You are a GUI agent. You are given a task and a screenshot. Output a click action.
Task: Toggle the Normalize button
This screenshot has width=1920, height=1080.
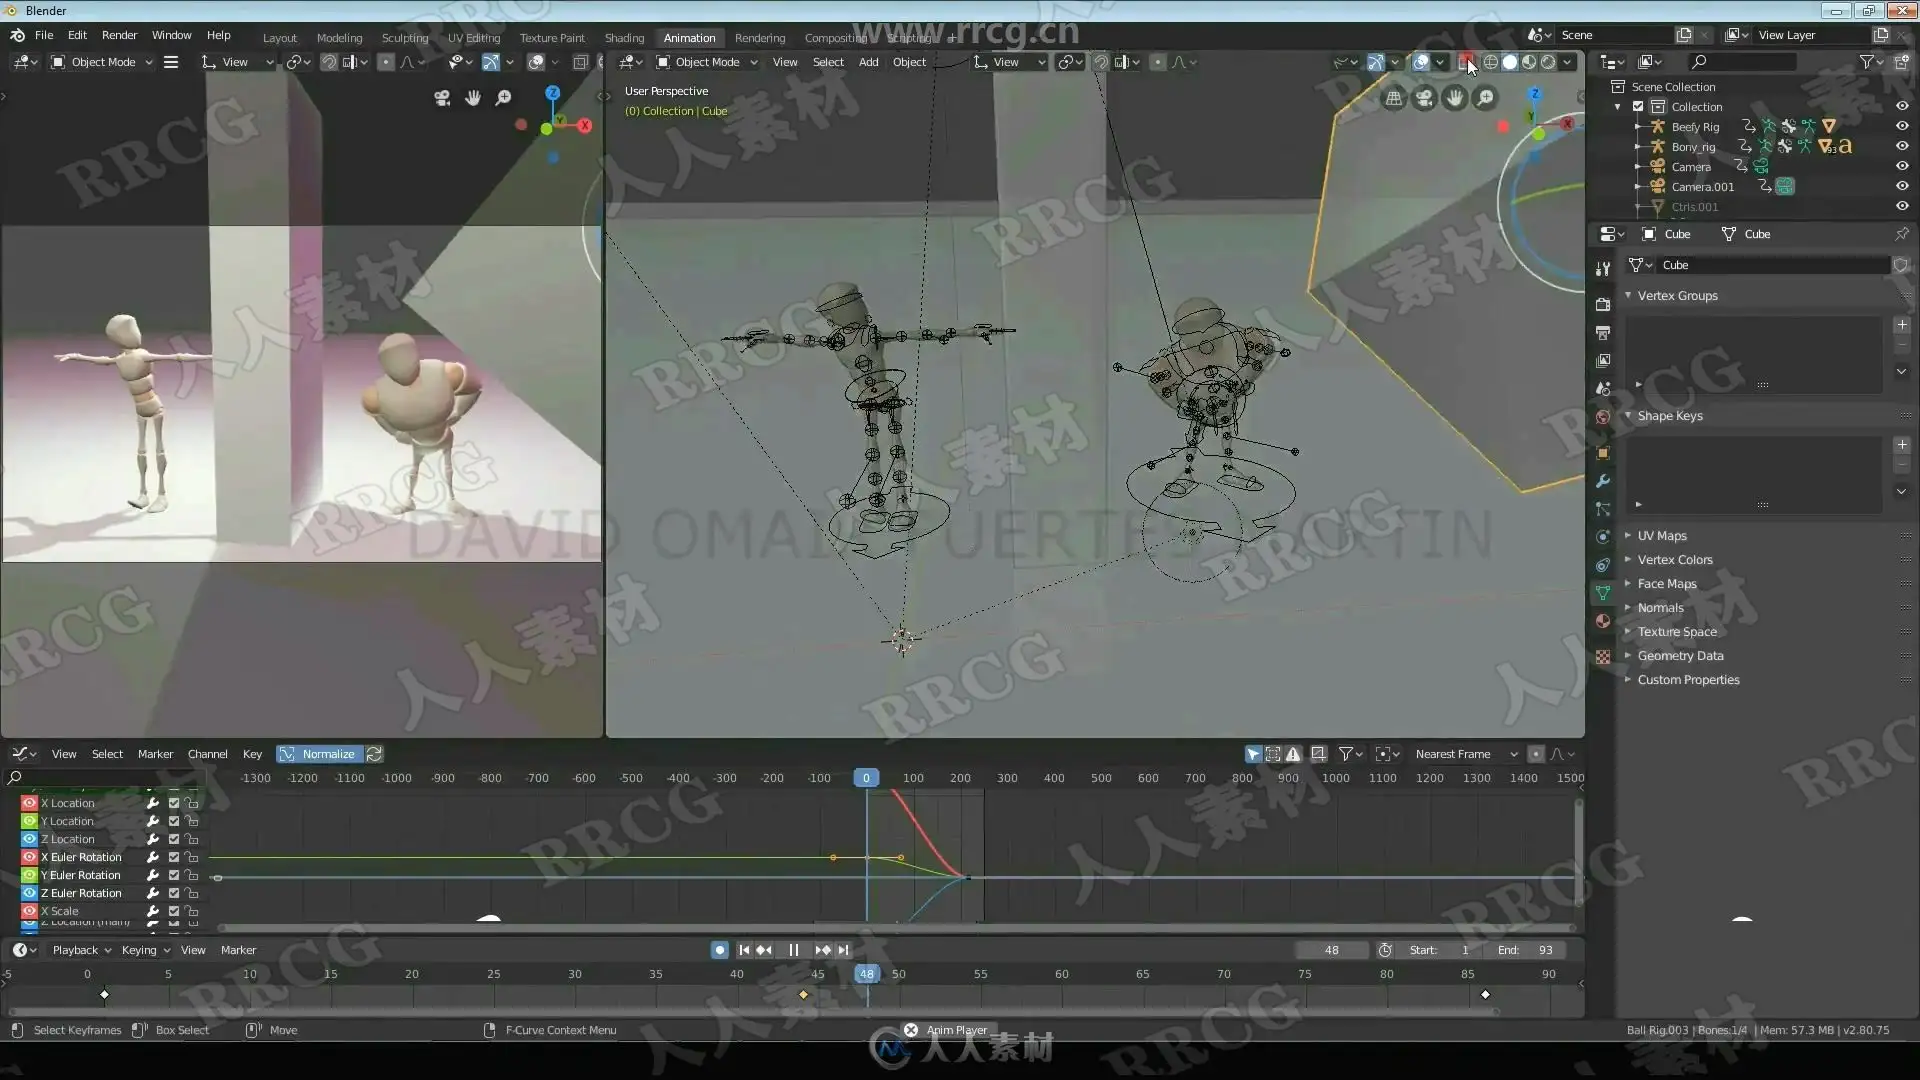tap(319, 754)
